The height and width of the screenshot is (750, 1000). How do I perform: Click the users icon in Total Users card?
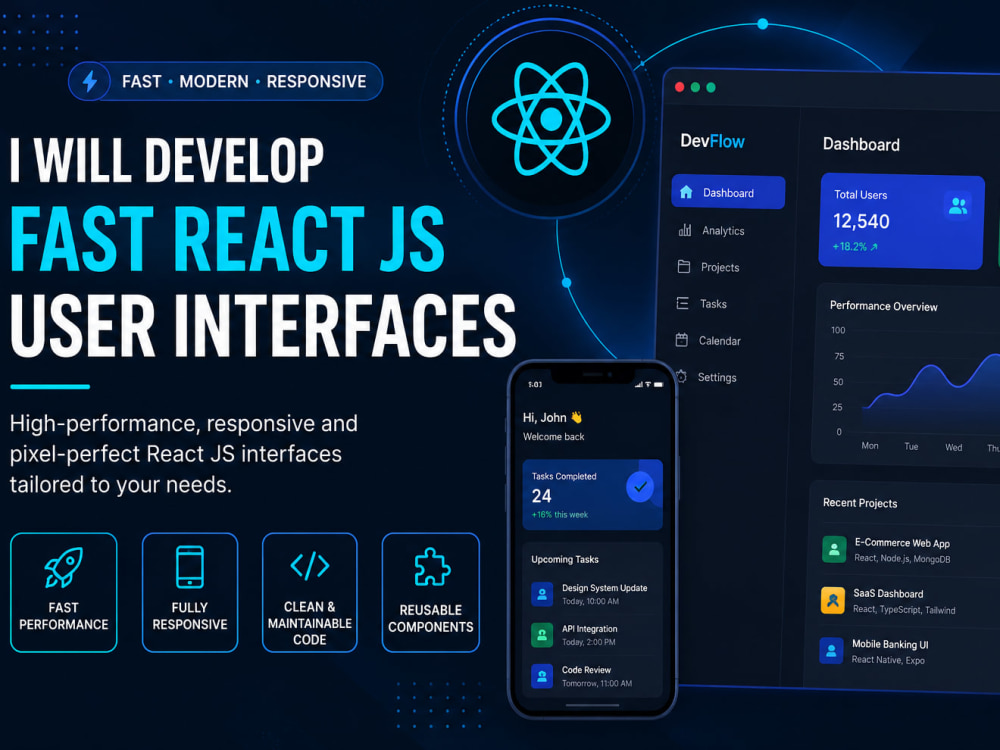958,206
